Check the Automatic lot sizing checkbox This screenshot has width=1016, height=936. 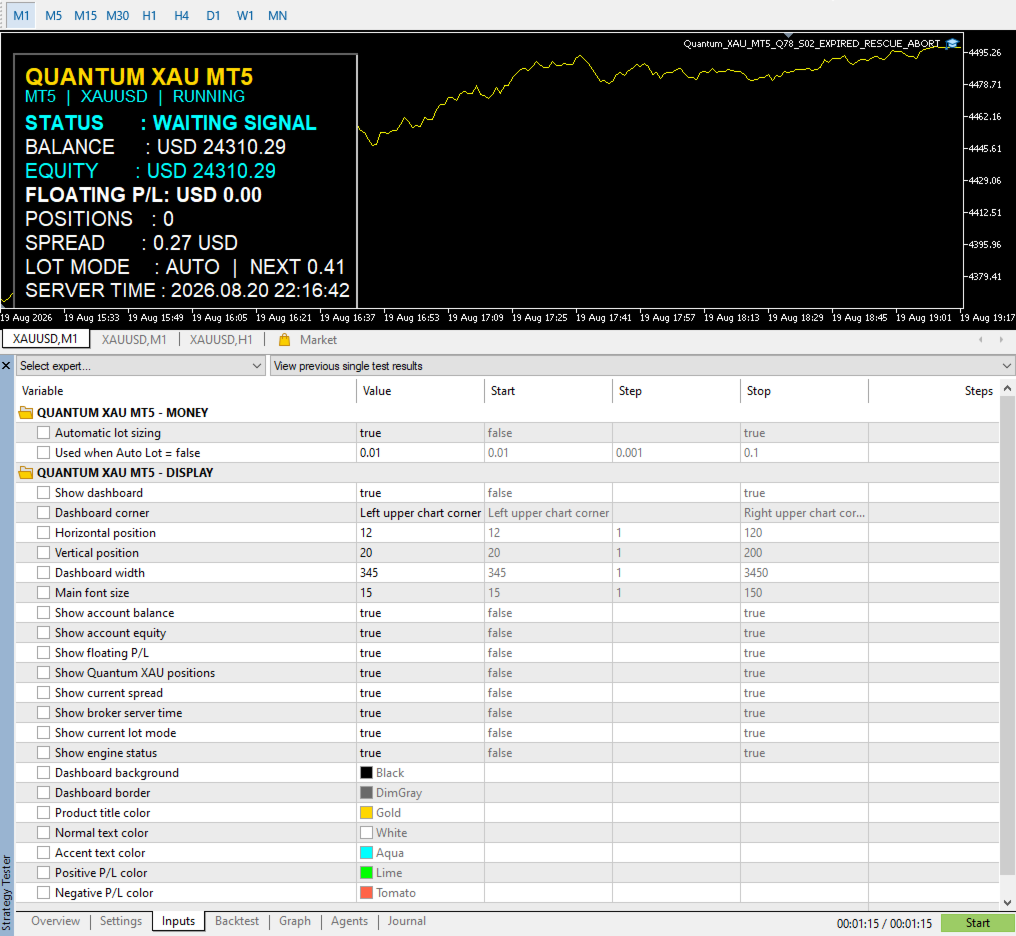(43, 433)
